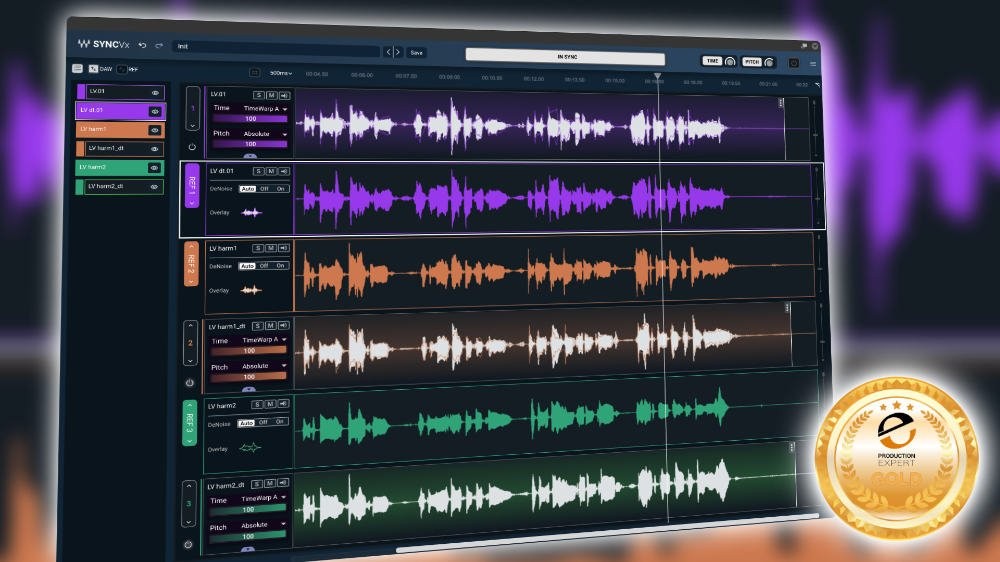Set LV harm2 DeNoise to On
The height and width of the screenshot is (562, 1000).
coord(279,422)
